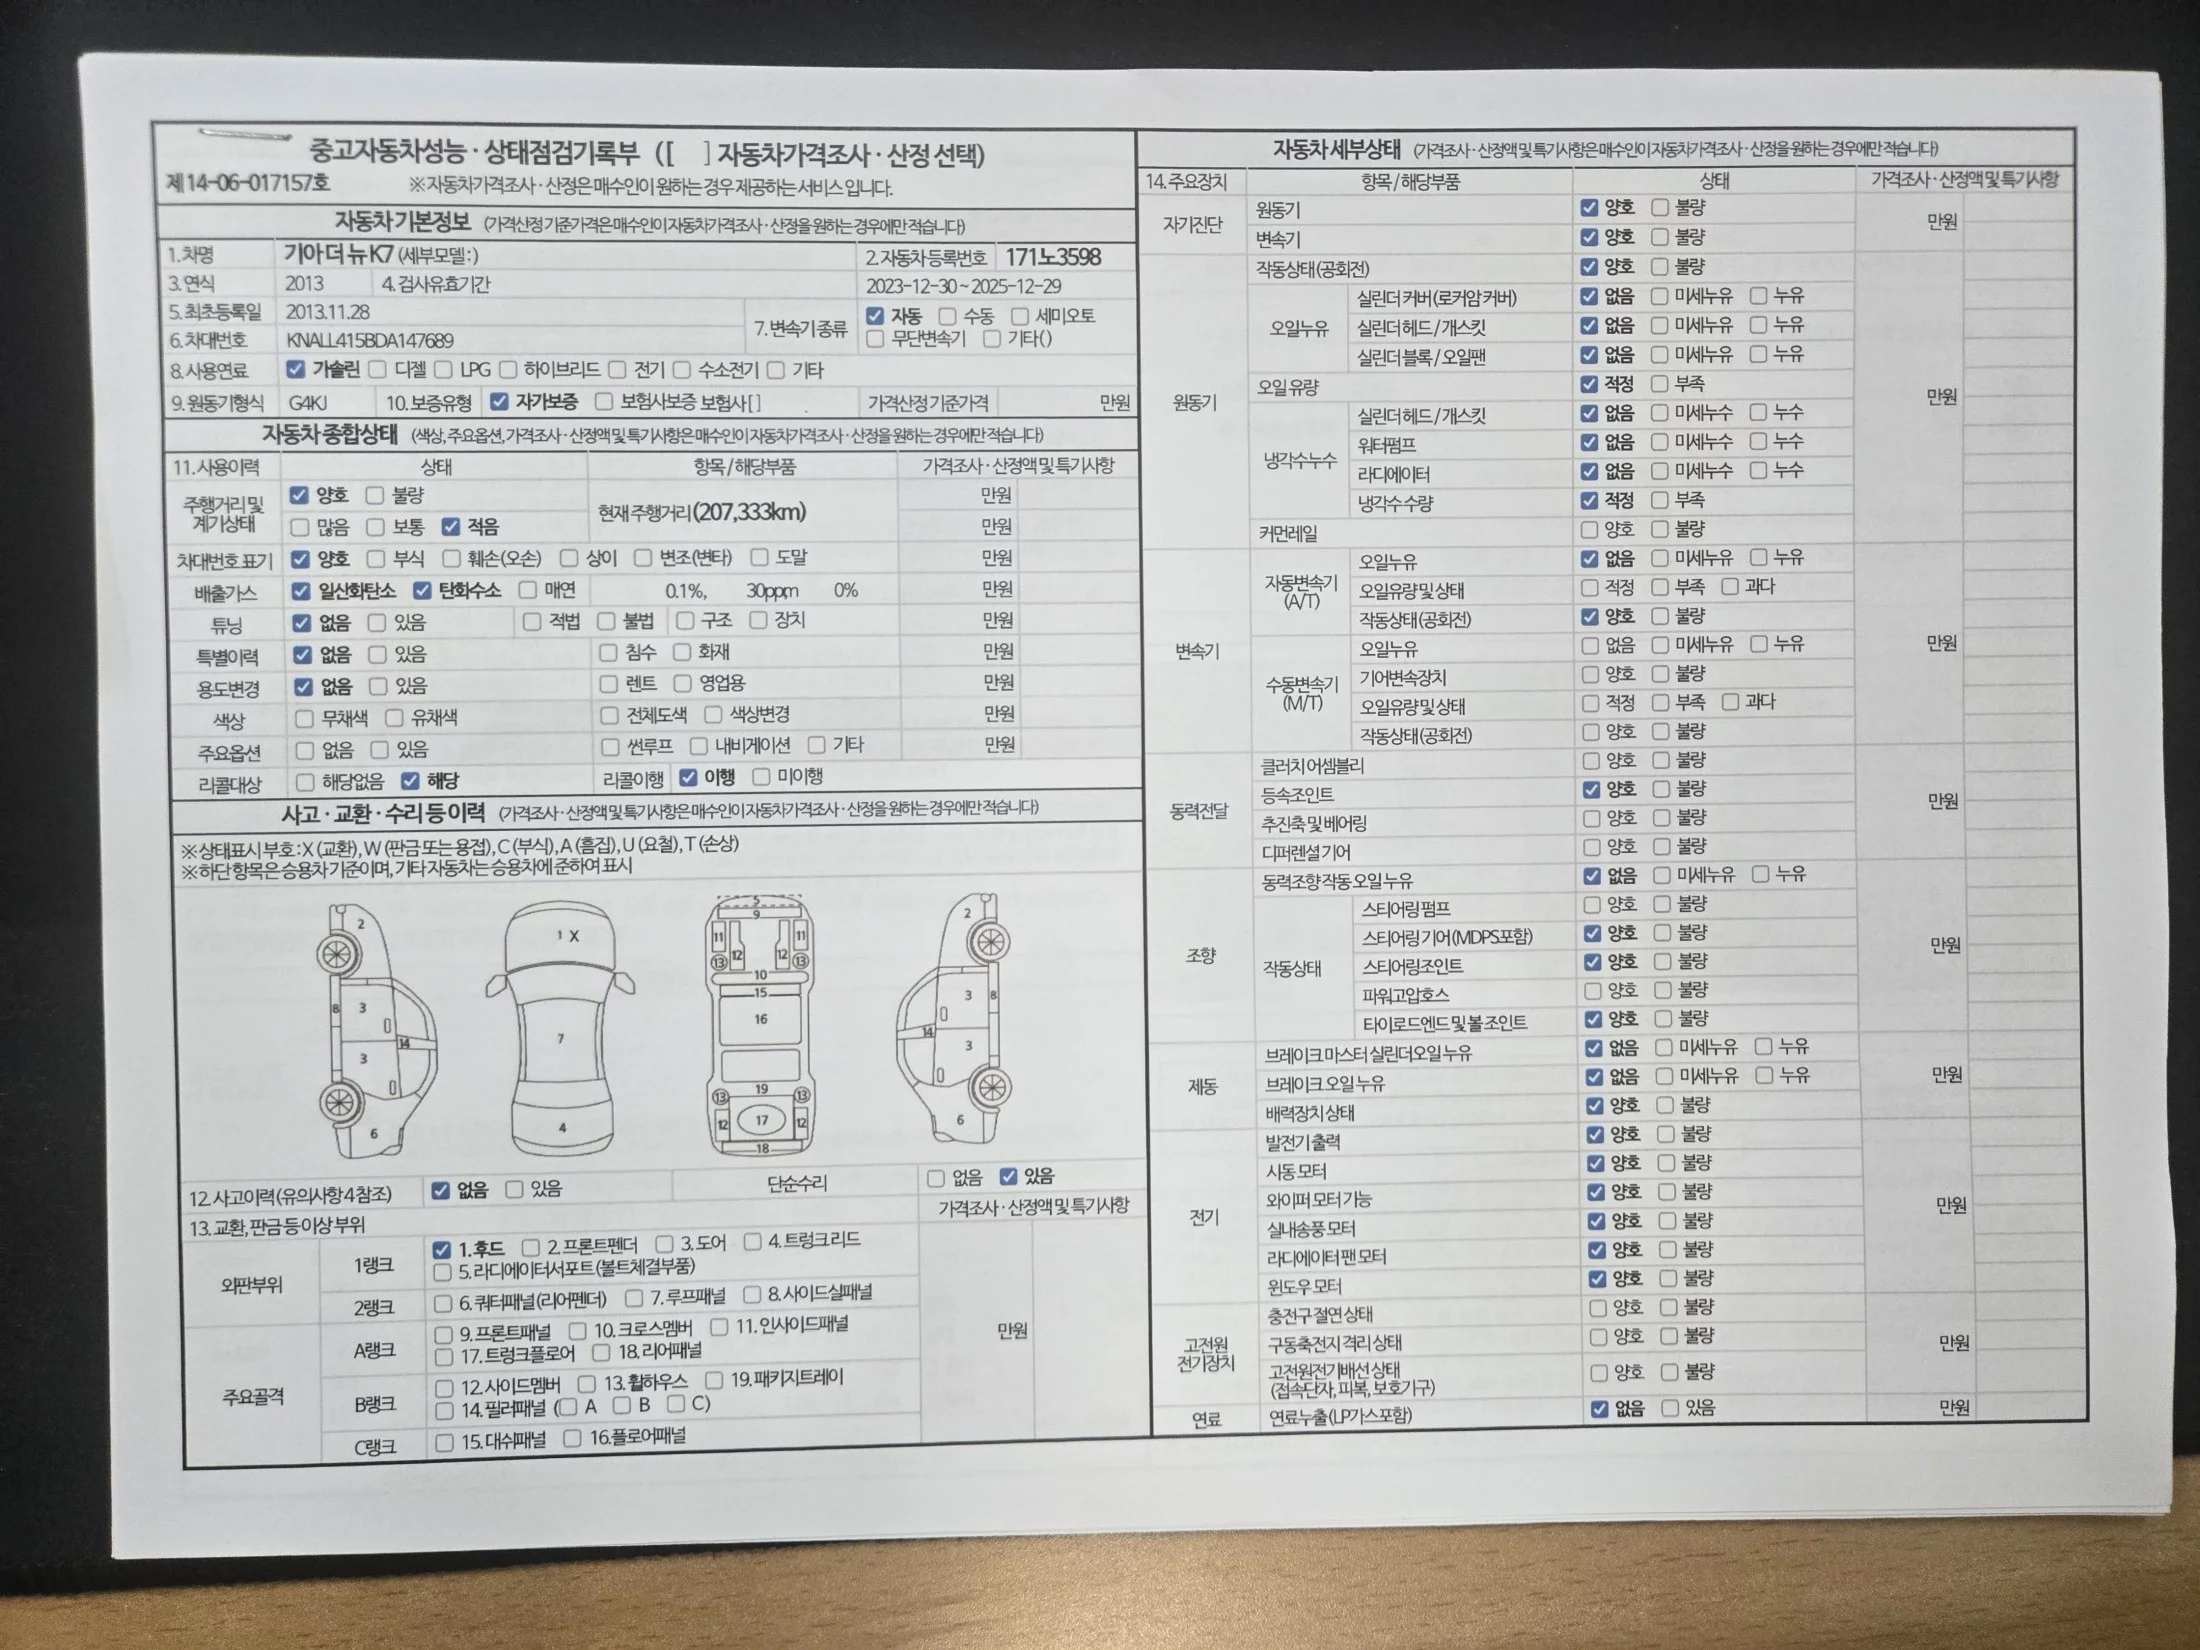Click the top-view car diagram with X mark
The height and width of the screenshot is (1650, 2200).
(560, 1028)
